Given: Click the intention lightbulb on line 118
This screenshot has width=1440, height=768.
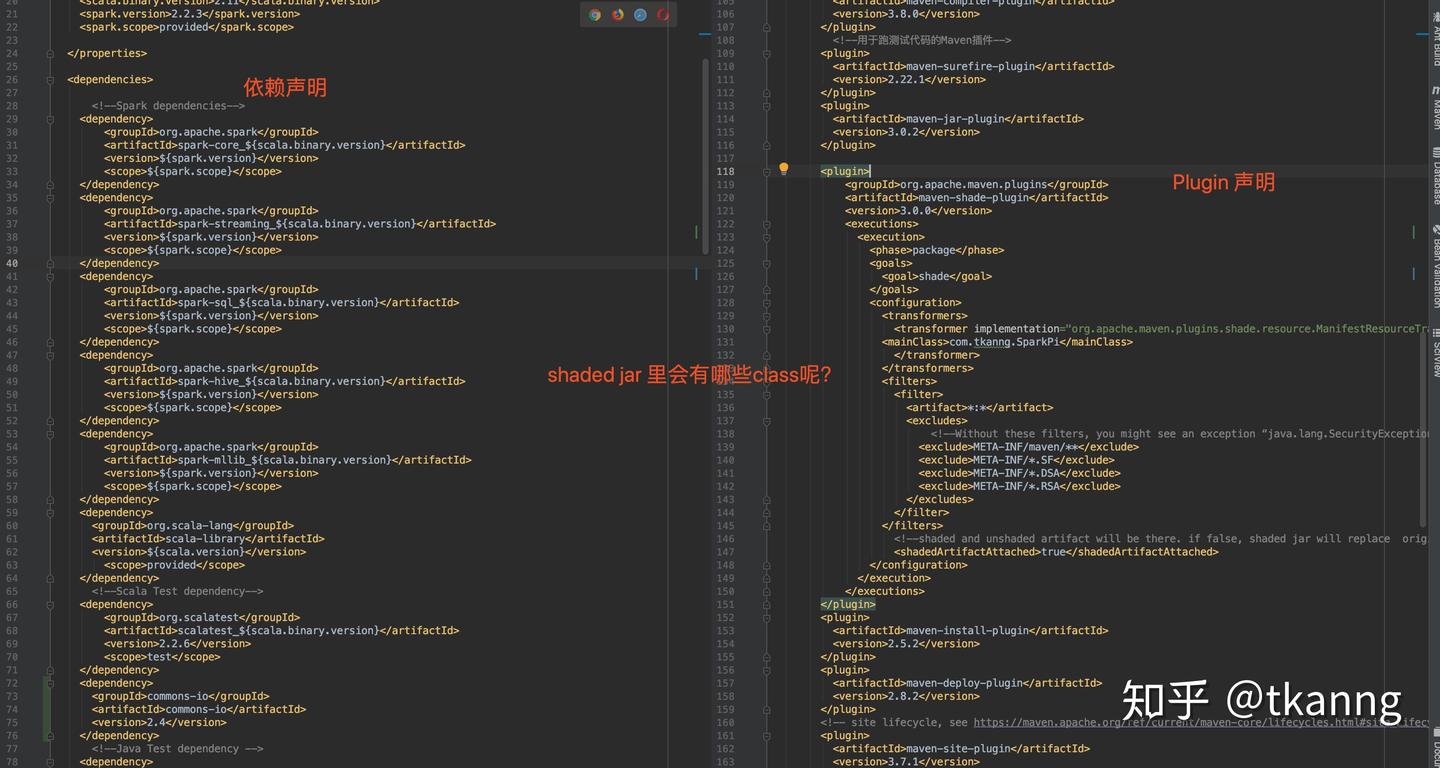Looking at the screenshot, I should [784, 170].
